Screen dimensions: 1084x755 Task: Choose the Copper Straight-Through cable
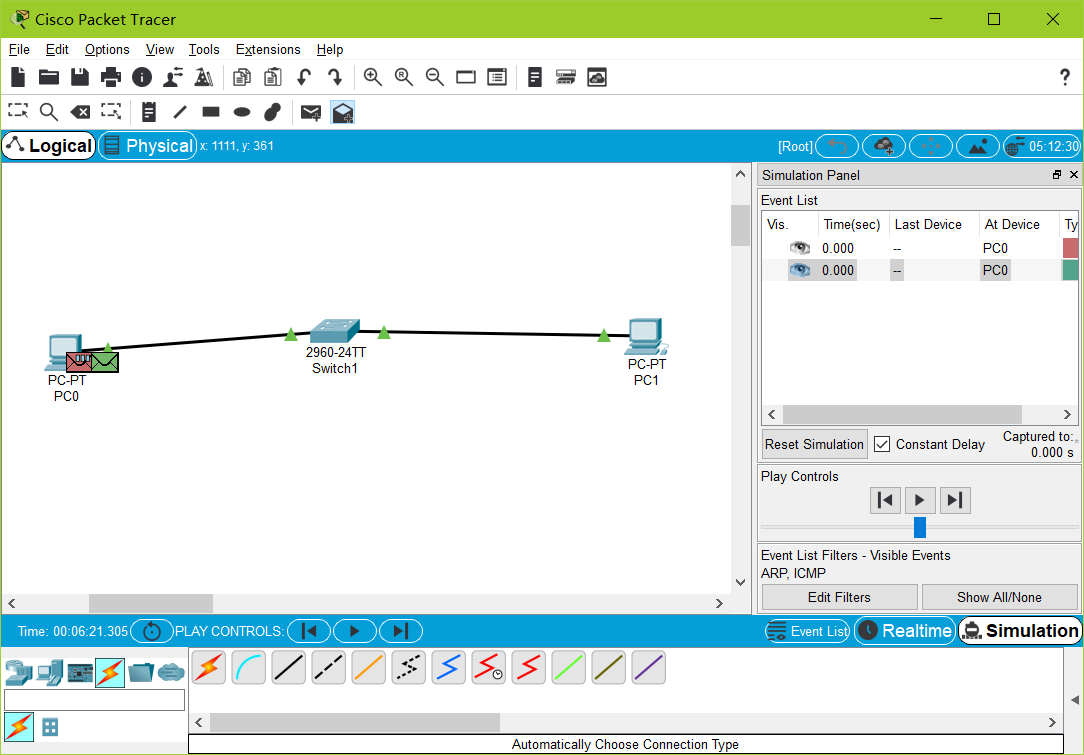coord(289,667)
